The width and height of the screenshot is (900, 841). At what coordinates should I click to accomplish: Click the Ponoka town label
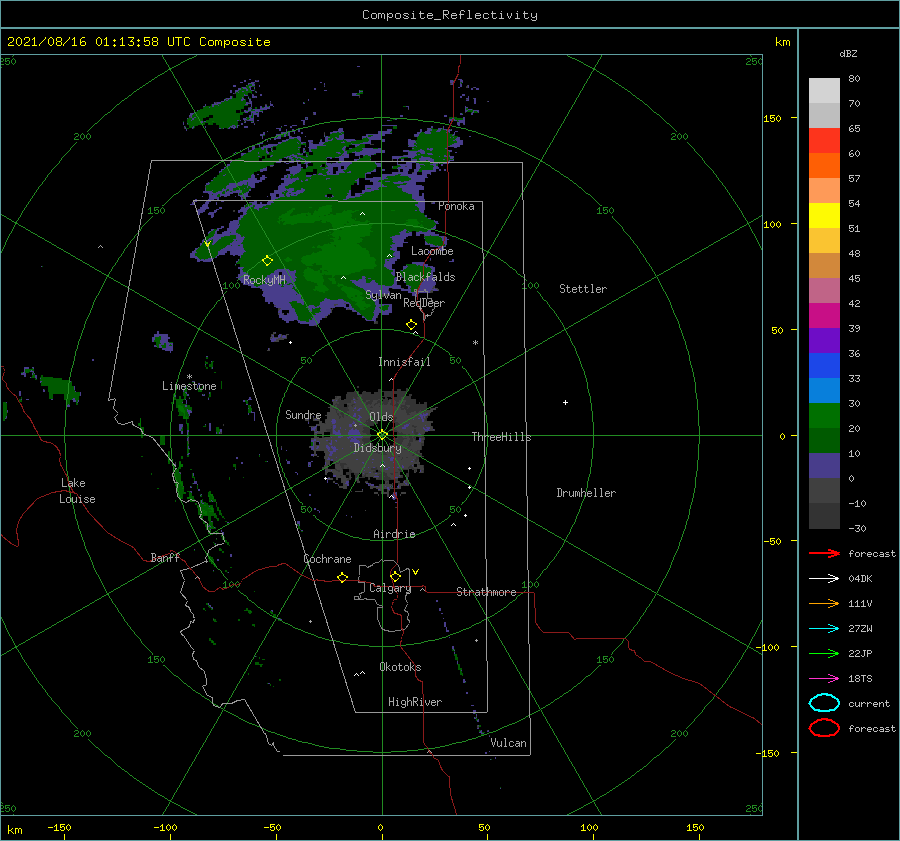pyautogui.click(x=456, y=206)
